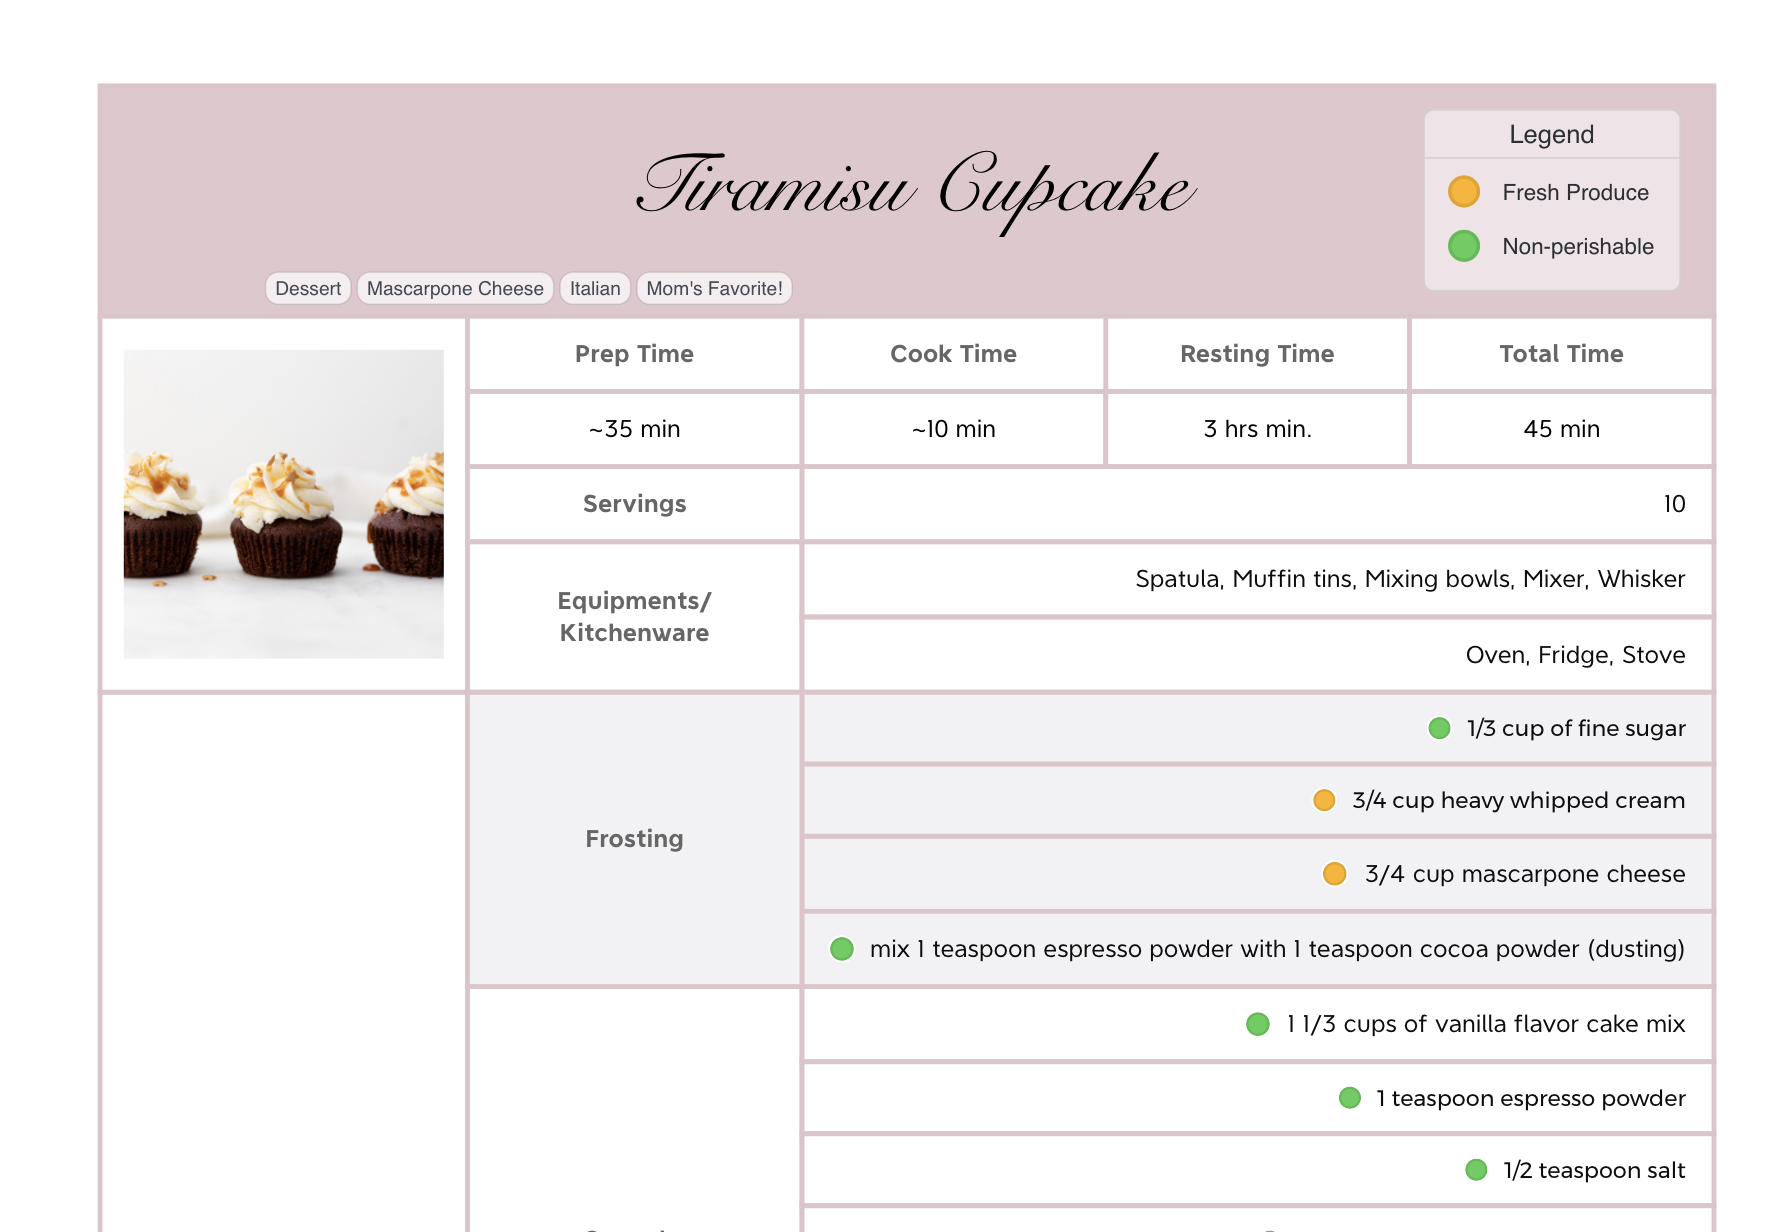Viewport: 1782px width, 1232px height.
Task: Click the Servings label cell
Action: (634, 504)
